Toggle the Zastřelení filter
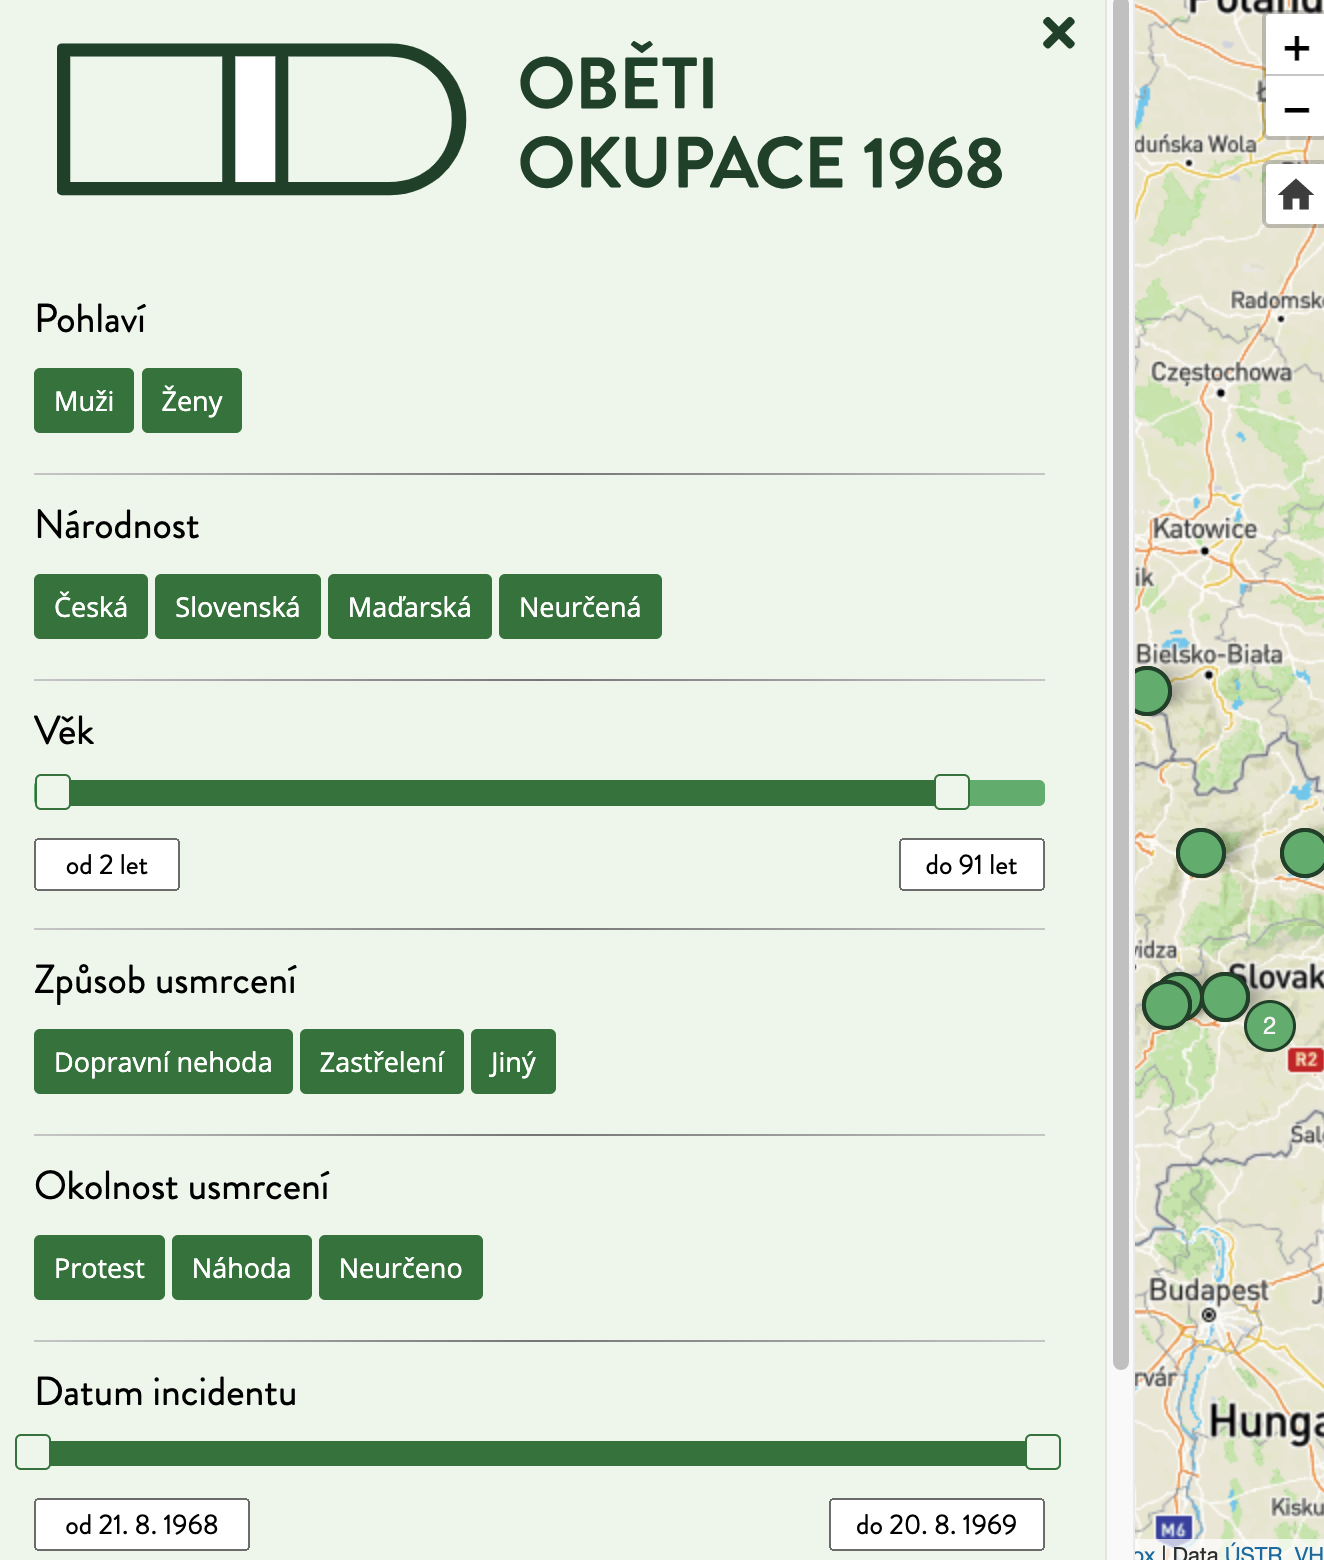This screenshot has width=1324, height=1560. [x=382, y=1062]
